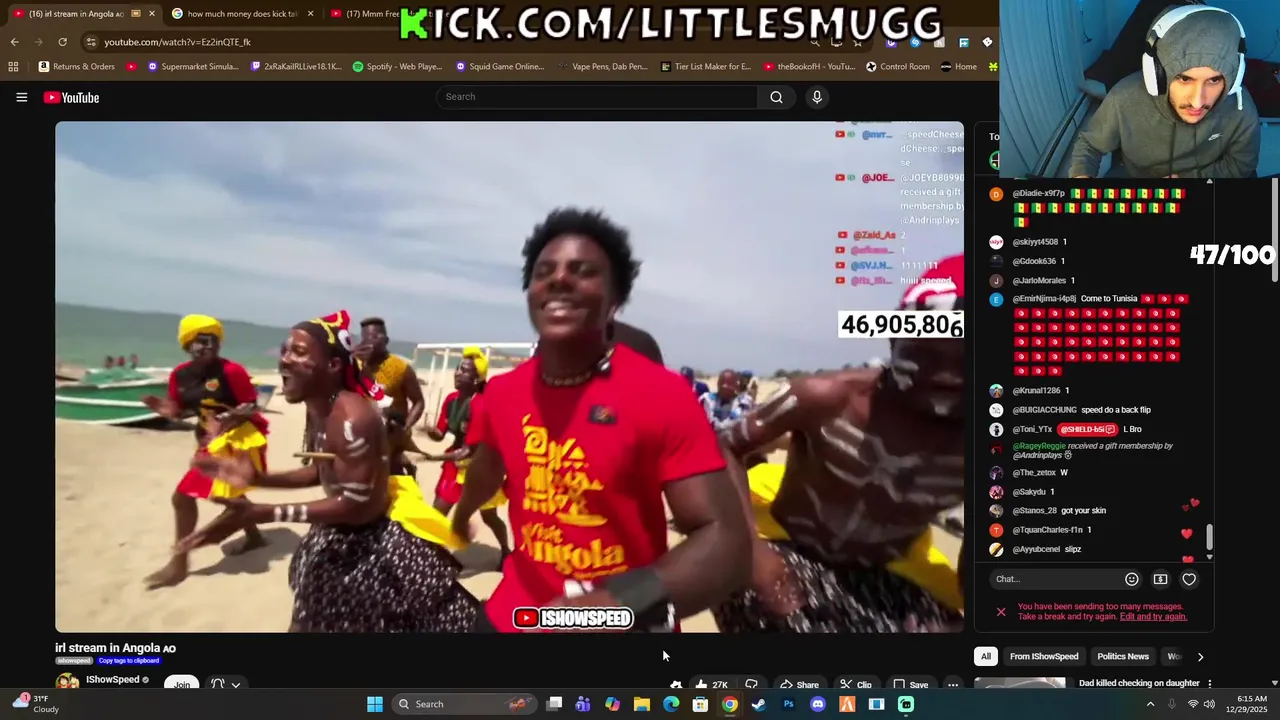
Task: Open the Squid Game Online bookmark
Action: pyautogui.click(x=500, y=67)
